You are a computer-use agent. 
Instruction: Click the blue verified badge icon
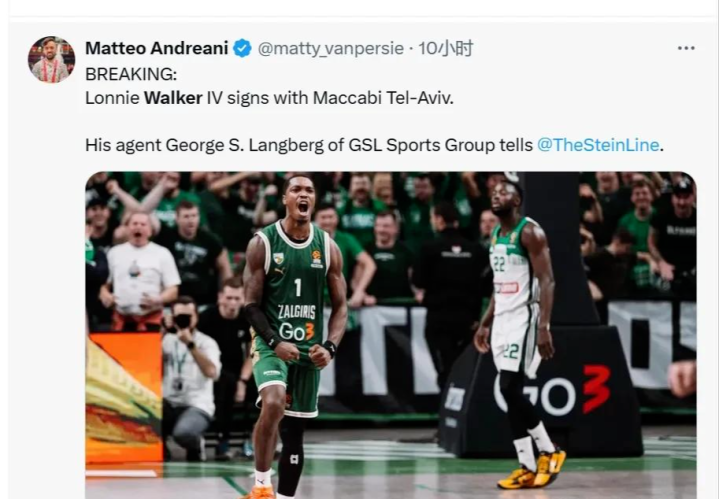[x=242, y=48]
